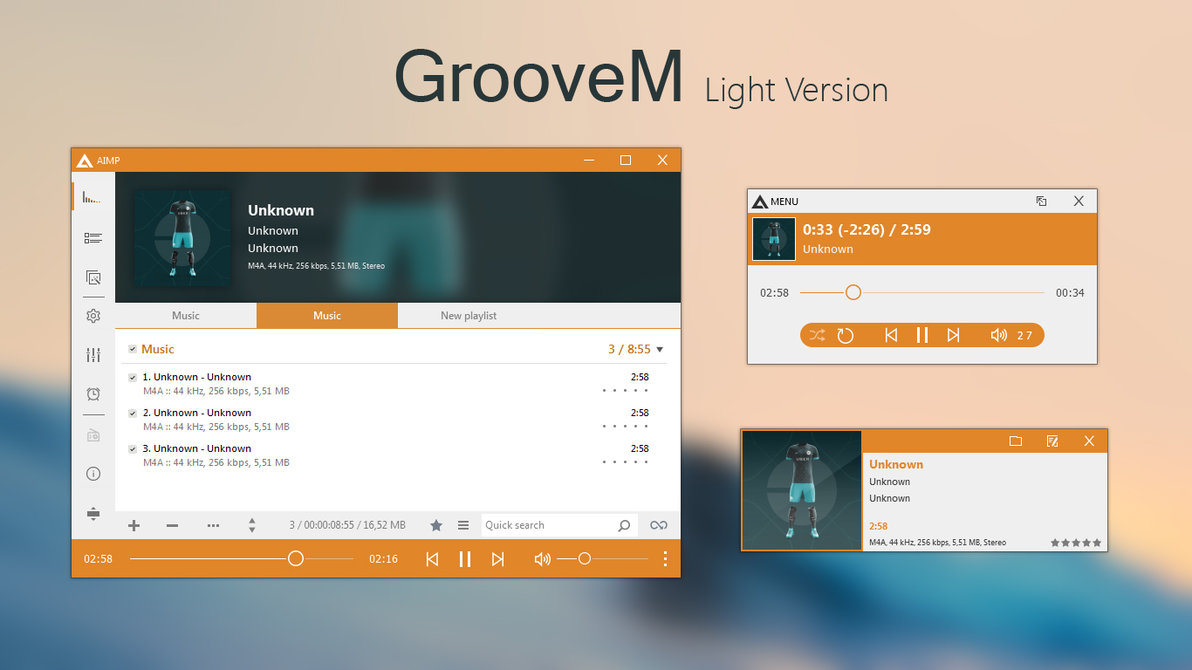Image resolution: width=1192 pixels, height=670 pixels.
Task: Click the mini player album art thumbnail
Action: [774, 239]
